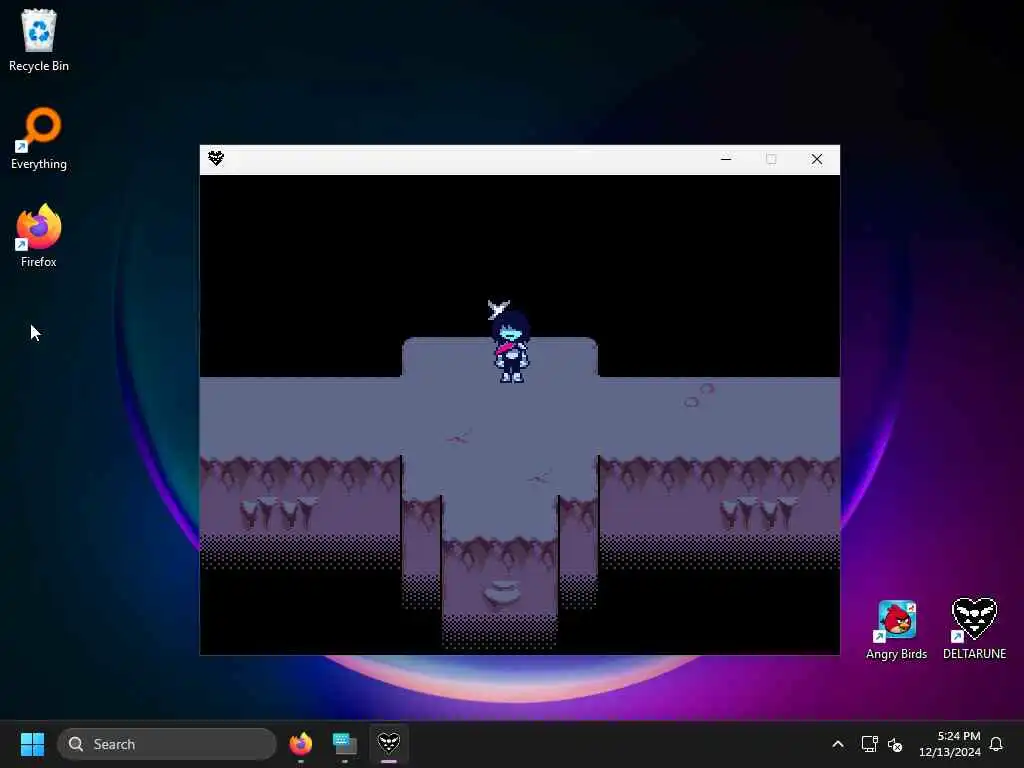Screen dimensions: 1024x768
Task: Open the on-screen keyboard app in taskbar
Action: click(x=345, y=744)
